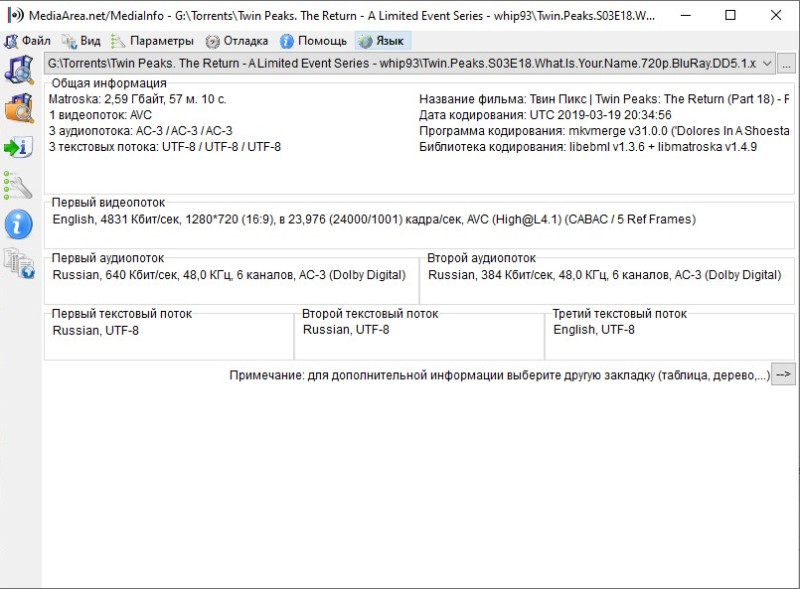Open the Параметры menu

click(153, 41)
